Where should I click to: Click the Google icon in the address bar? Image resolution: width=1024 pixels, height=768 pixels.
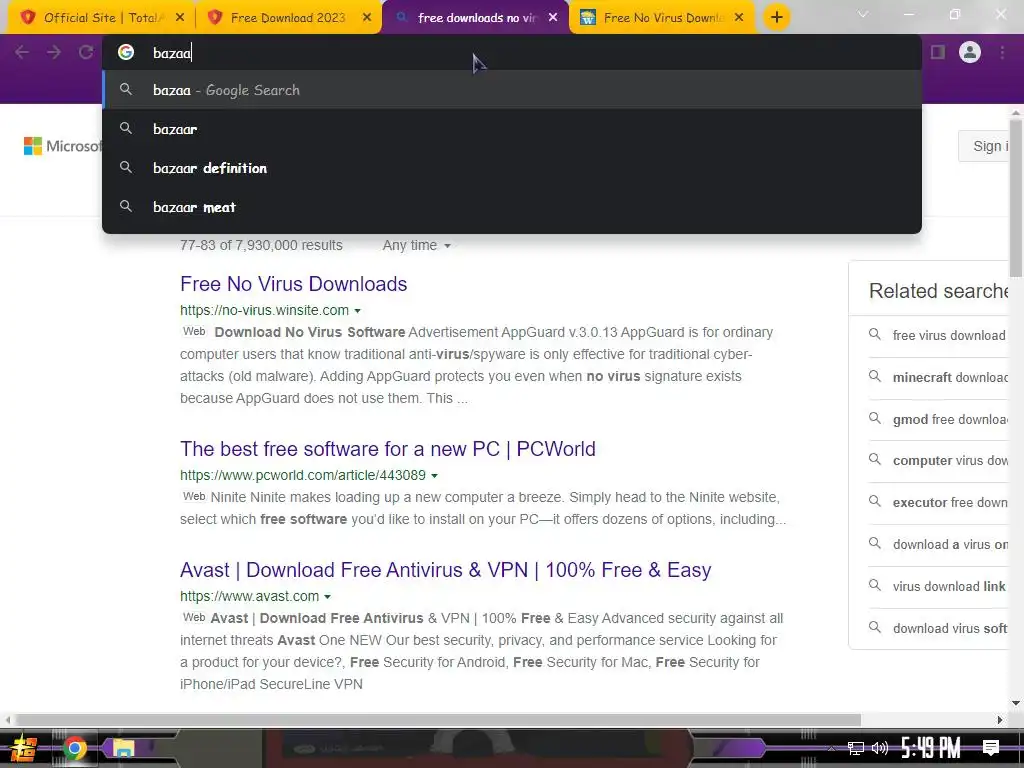click(126, 52)
